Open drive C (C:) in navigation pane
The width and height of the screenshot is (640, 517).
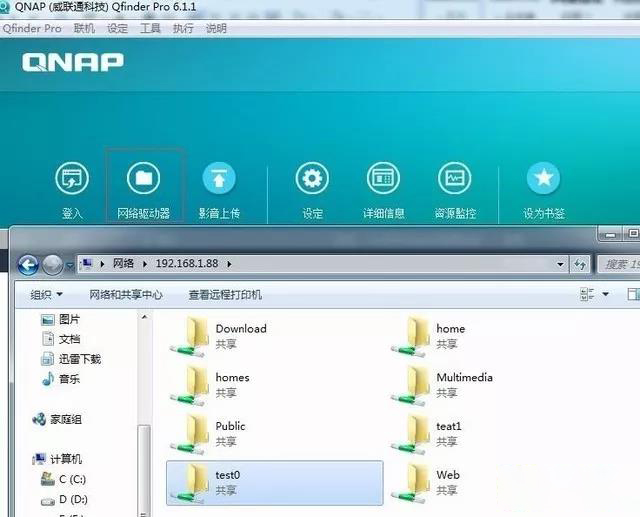[x=63, y=479]
